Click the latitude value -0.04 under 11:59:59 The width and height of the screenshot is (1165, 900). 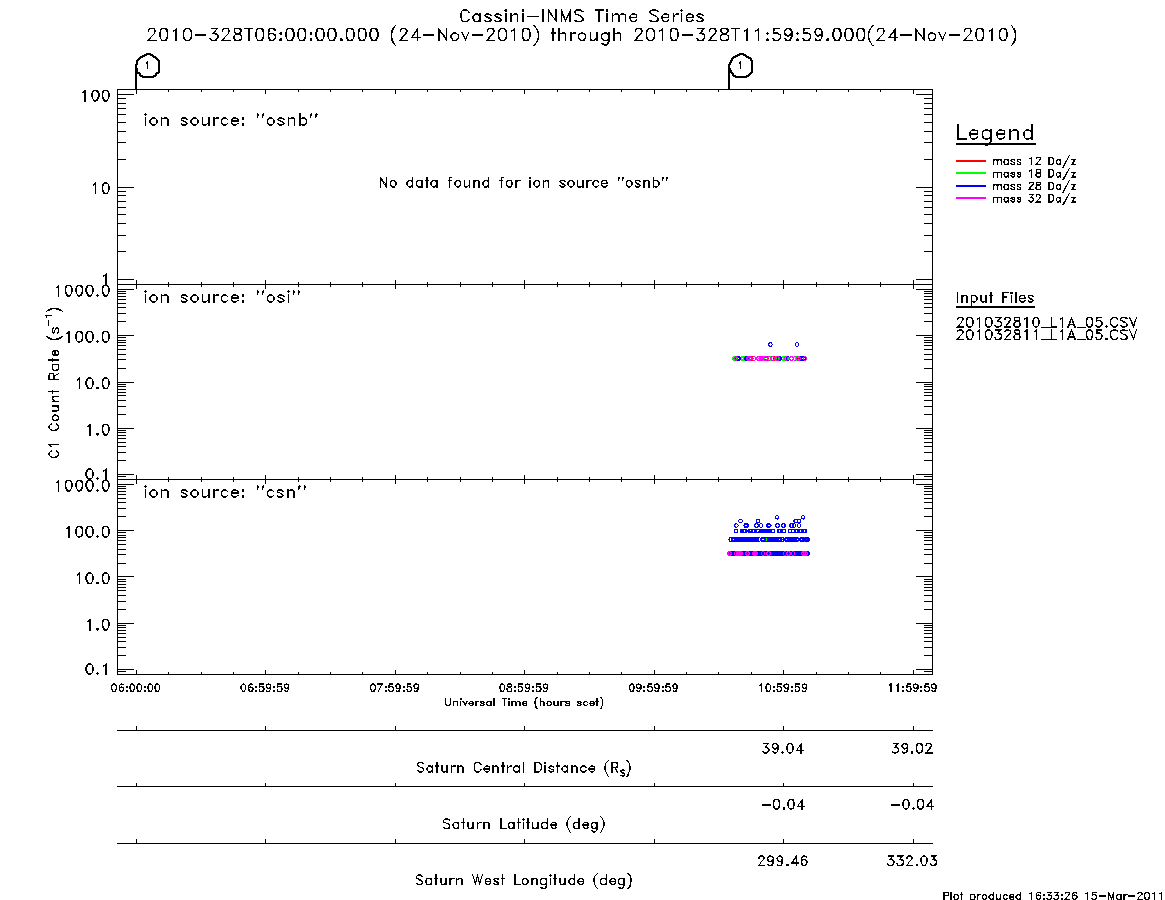[x=912, y=805]
